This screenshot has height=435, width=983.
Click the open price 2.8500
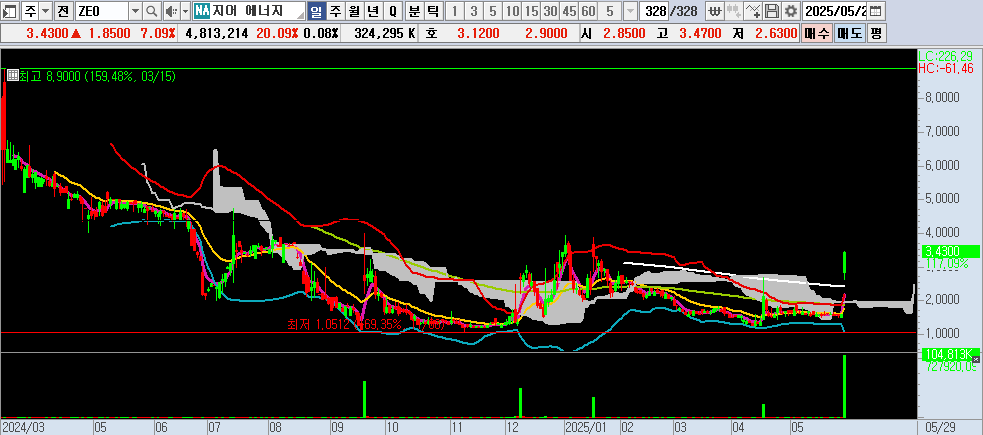coord(624,33)
